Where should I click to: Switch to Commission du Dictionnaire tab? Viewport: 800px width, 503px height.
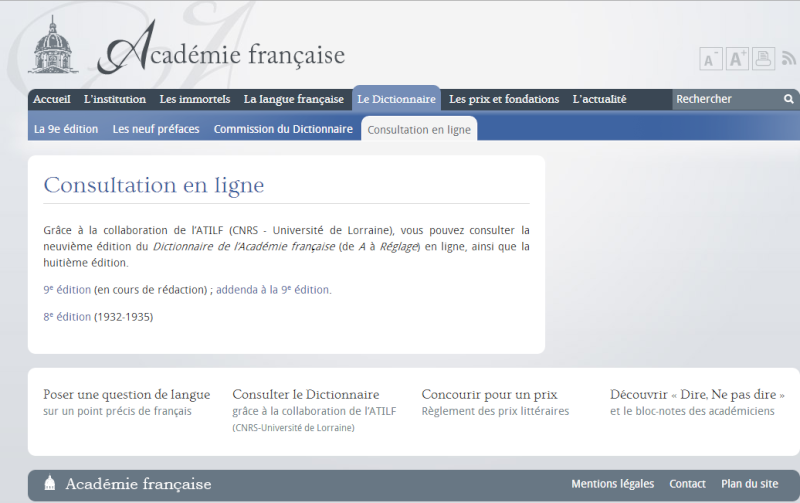283,129
